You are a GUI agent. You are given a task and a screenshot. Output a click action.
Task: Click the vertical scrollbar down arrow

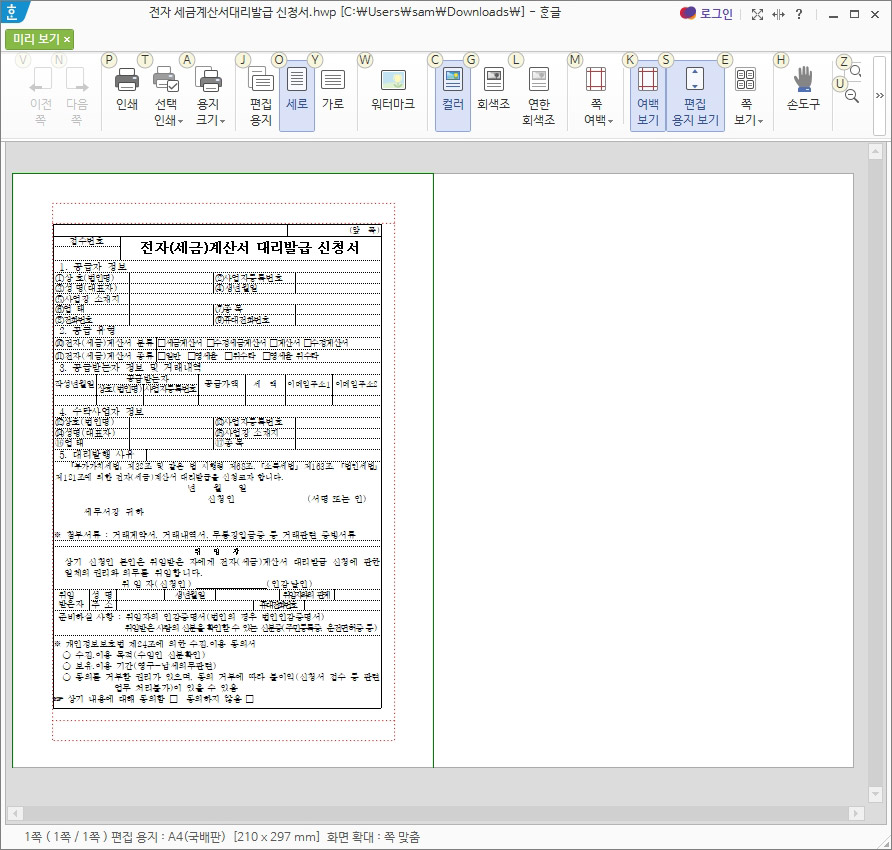876,794
